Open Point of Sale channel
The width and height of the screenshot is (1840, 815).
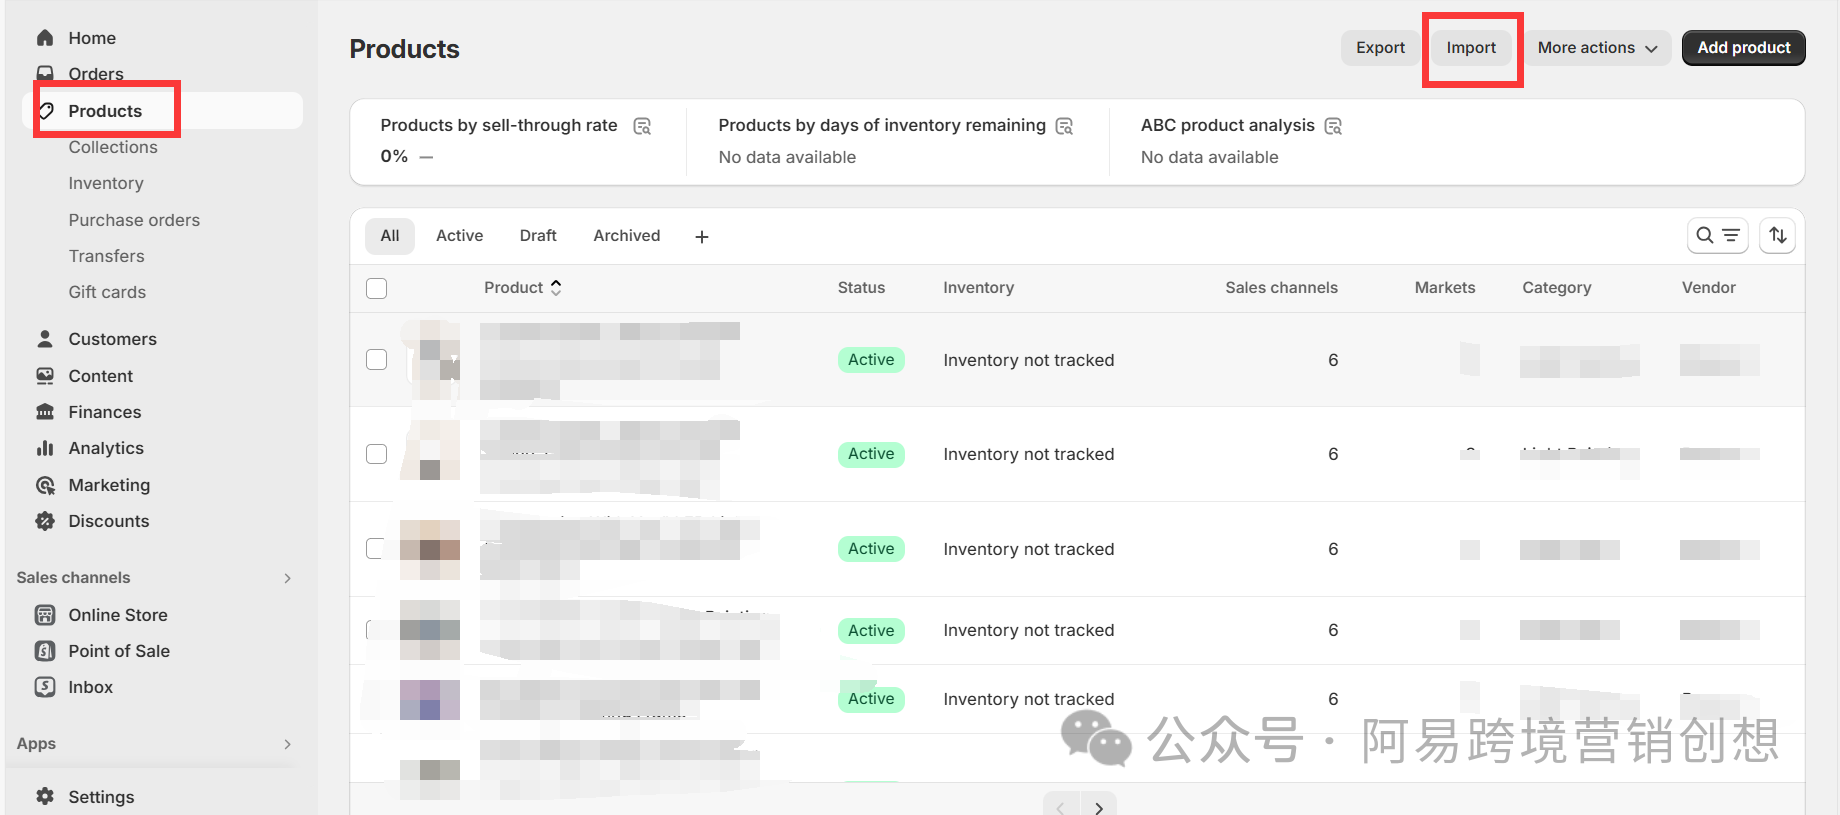point(118,651)
